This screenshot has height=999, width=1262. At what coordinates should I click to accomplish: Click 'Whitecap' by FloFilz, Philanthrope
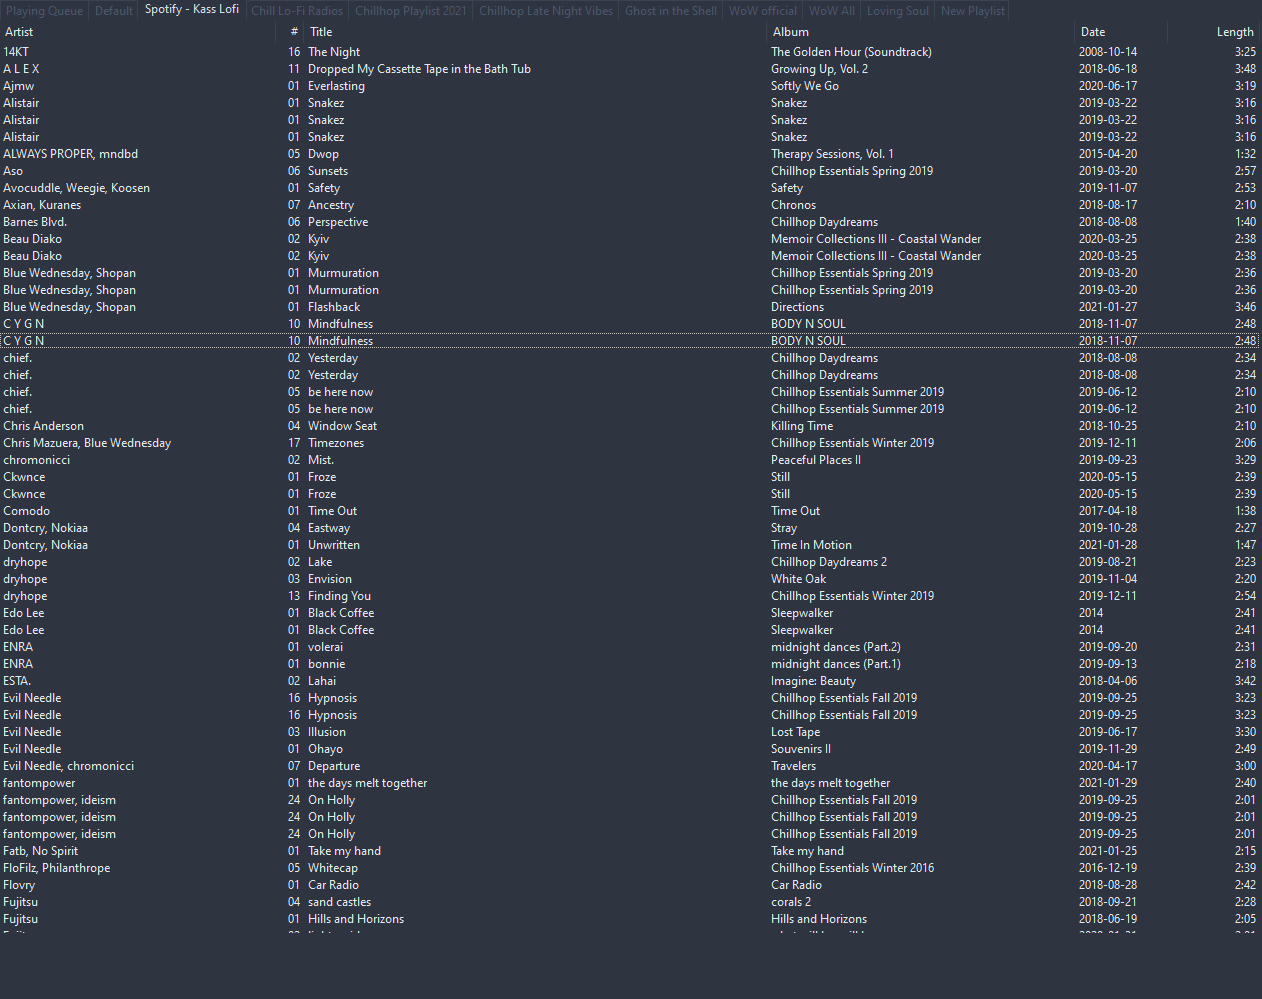(x=333, y=868)
